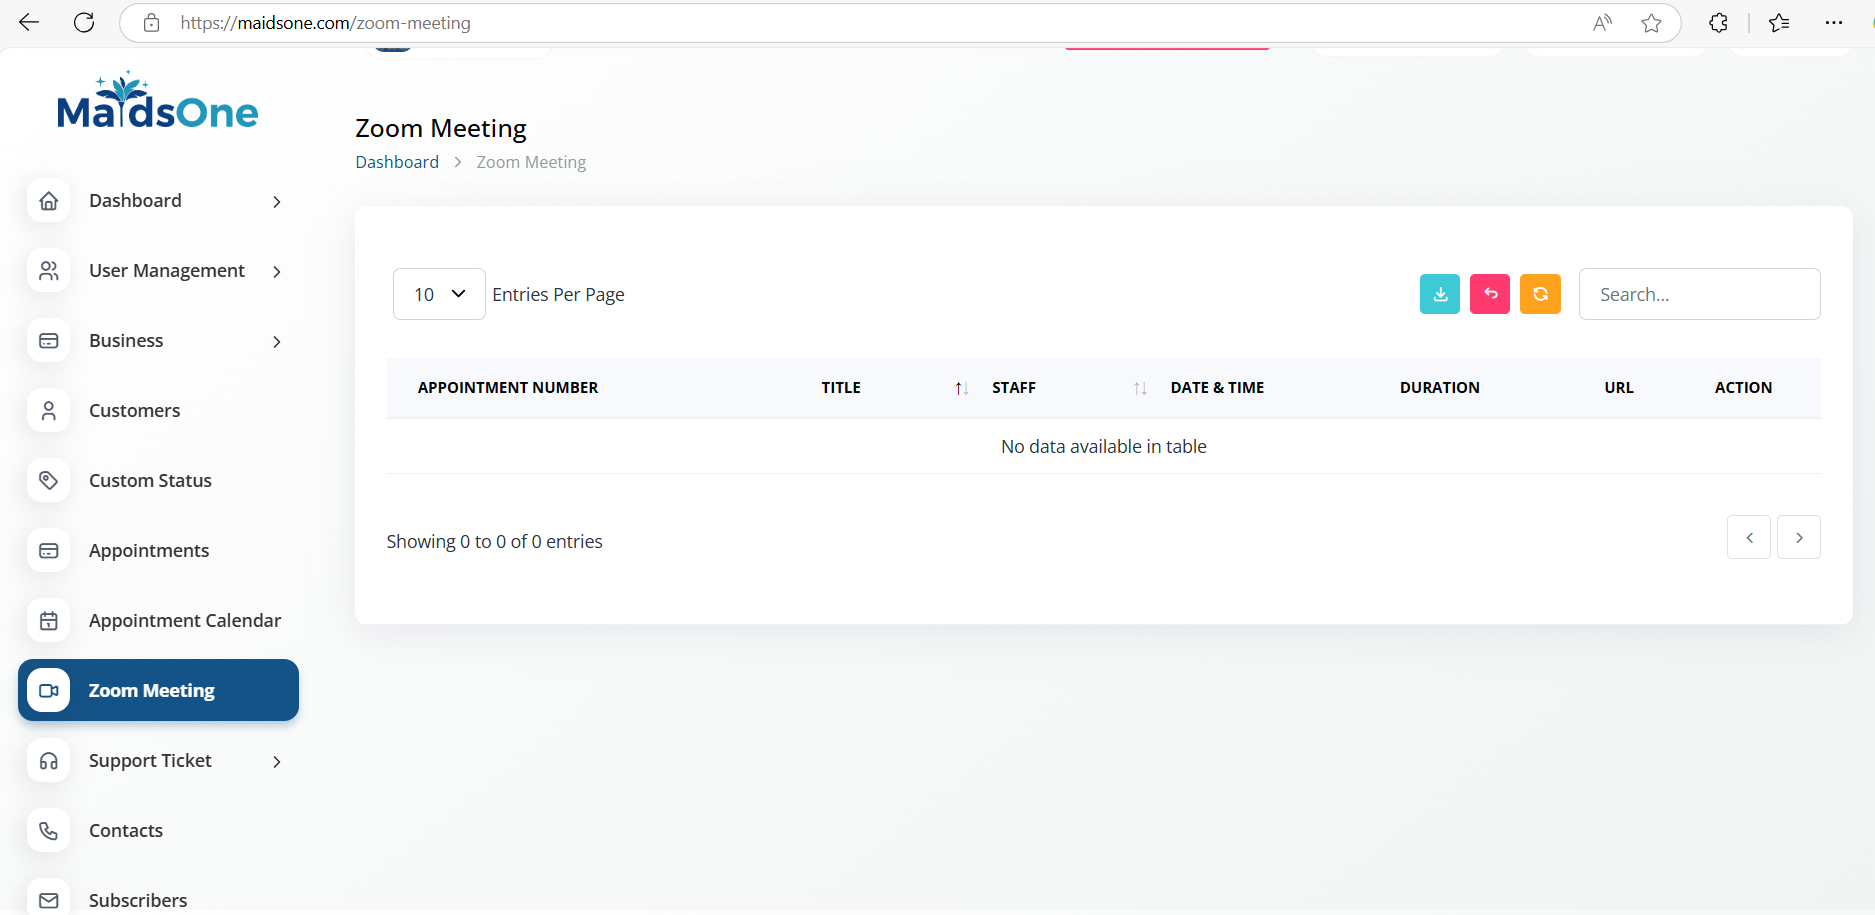
Task: Click the browser favorites star icon
Action: click(1651, 23)
